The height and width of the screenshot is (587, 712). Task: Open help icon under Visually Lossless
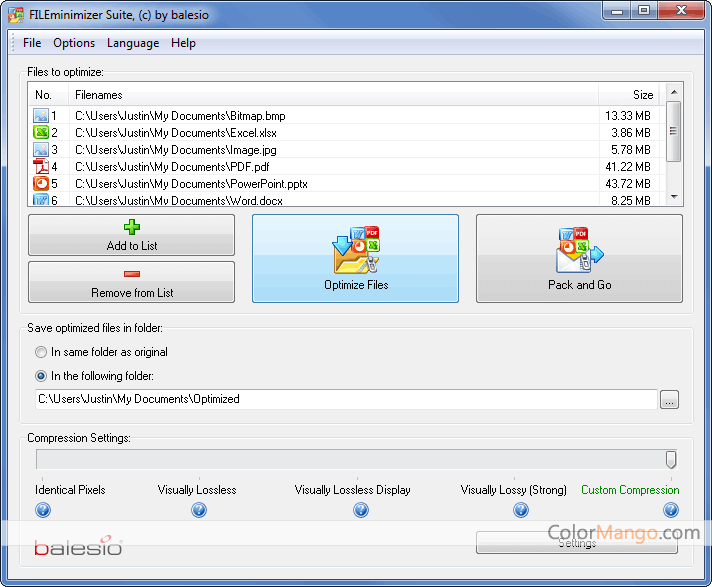coord(198,510)
